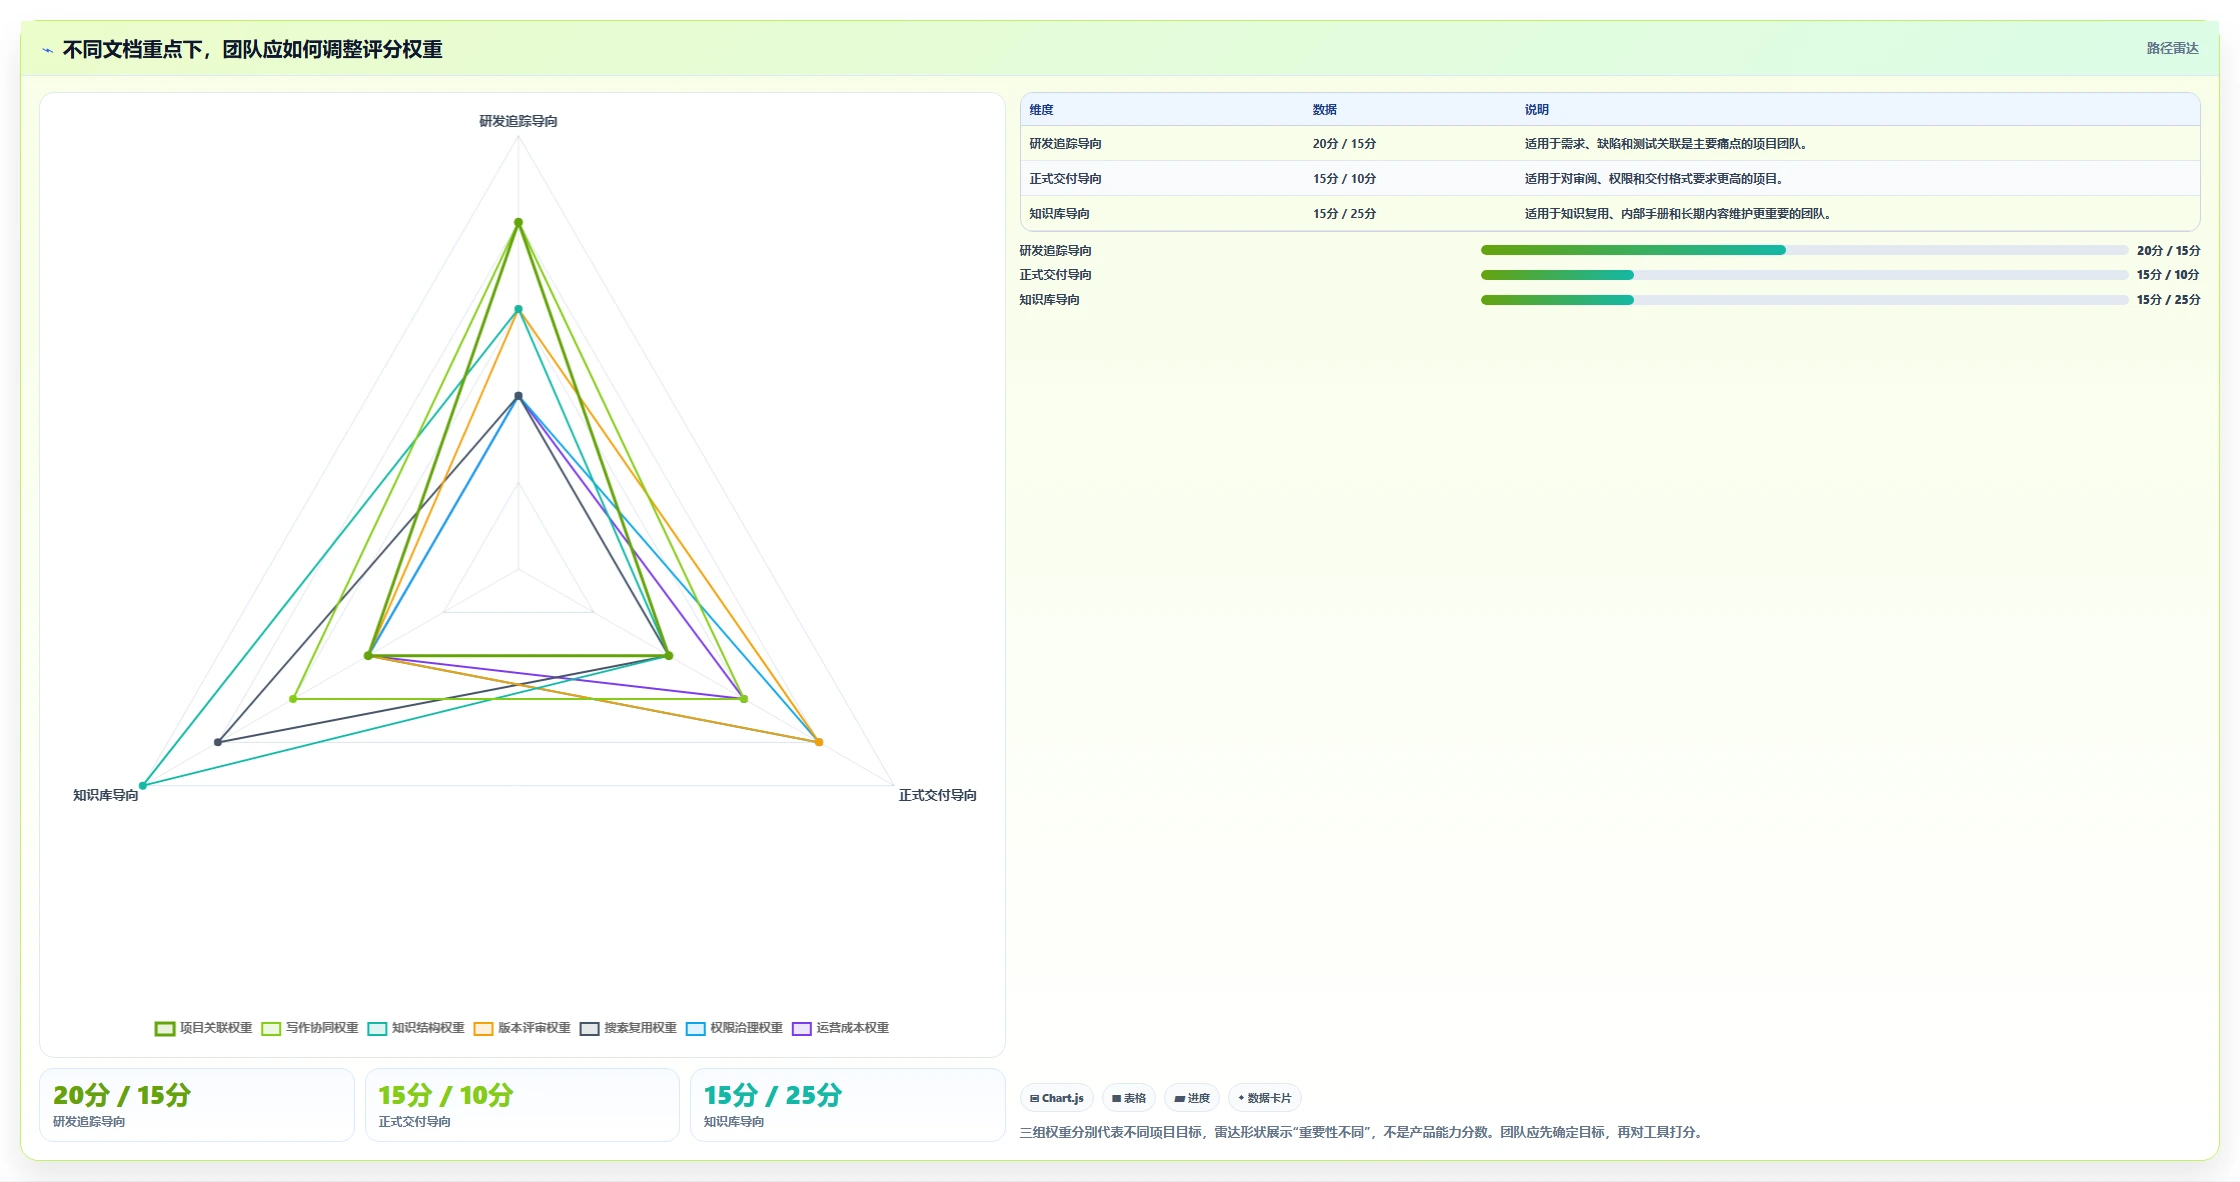Viewport: 2240px width, 1182px height.
Task: Click the small icon before the page title
Action: click(47, 50)
